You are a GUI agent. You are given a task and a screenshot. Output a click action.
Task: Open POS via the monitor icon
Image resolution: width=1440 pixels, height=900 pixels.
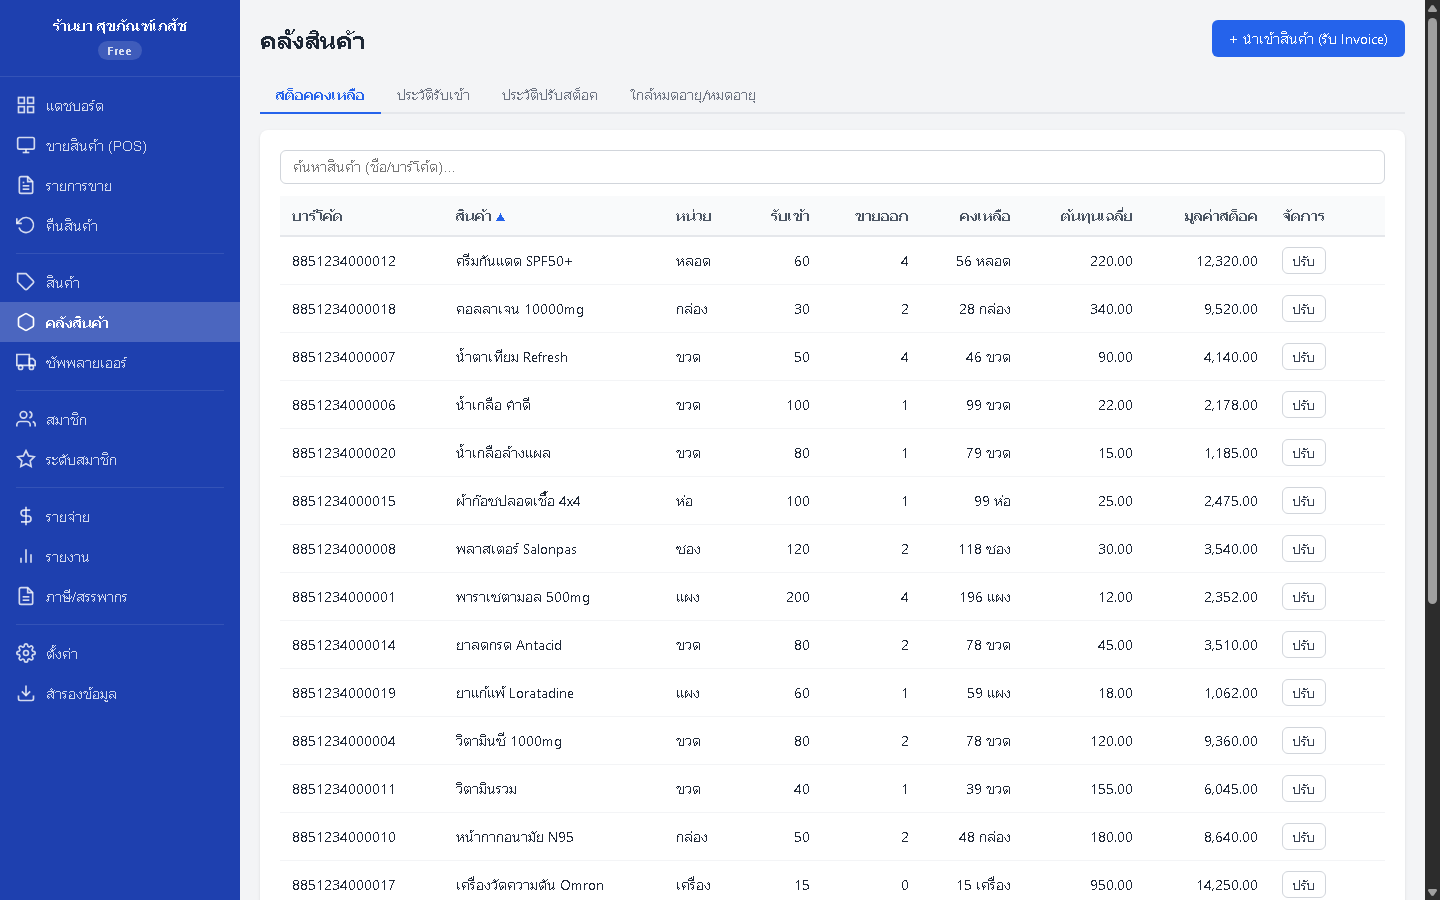(x=26, y=145)
